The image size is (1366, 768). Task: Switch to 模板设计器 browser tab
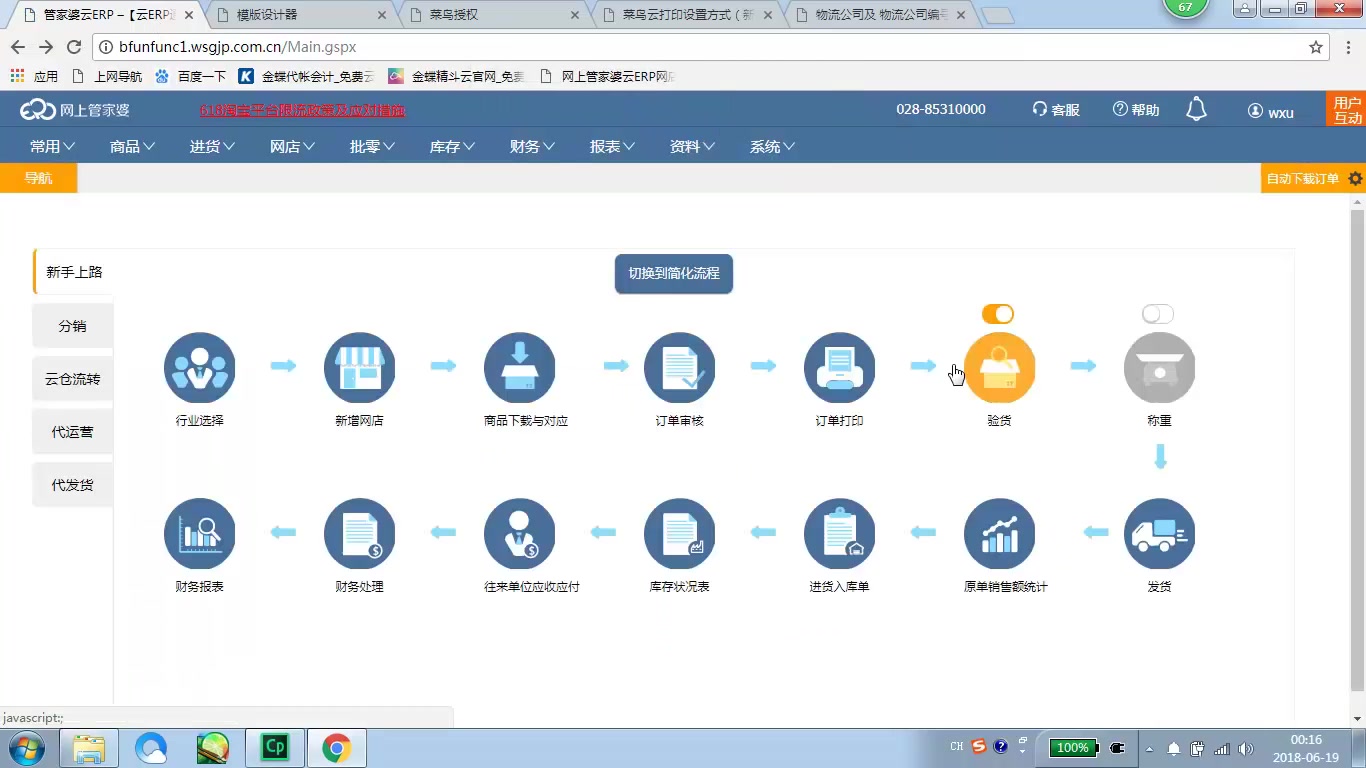[x=300, y=15]
